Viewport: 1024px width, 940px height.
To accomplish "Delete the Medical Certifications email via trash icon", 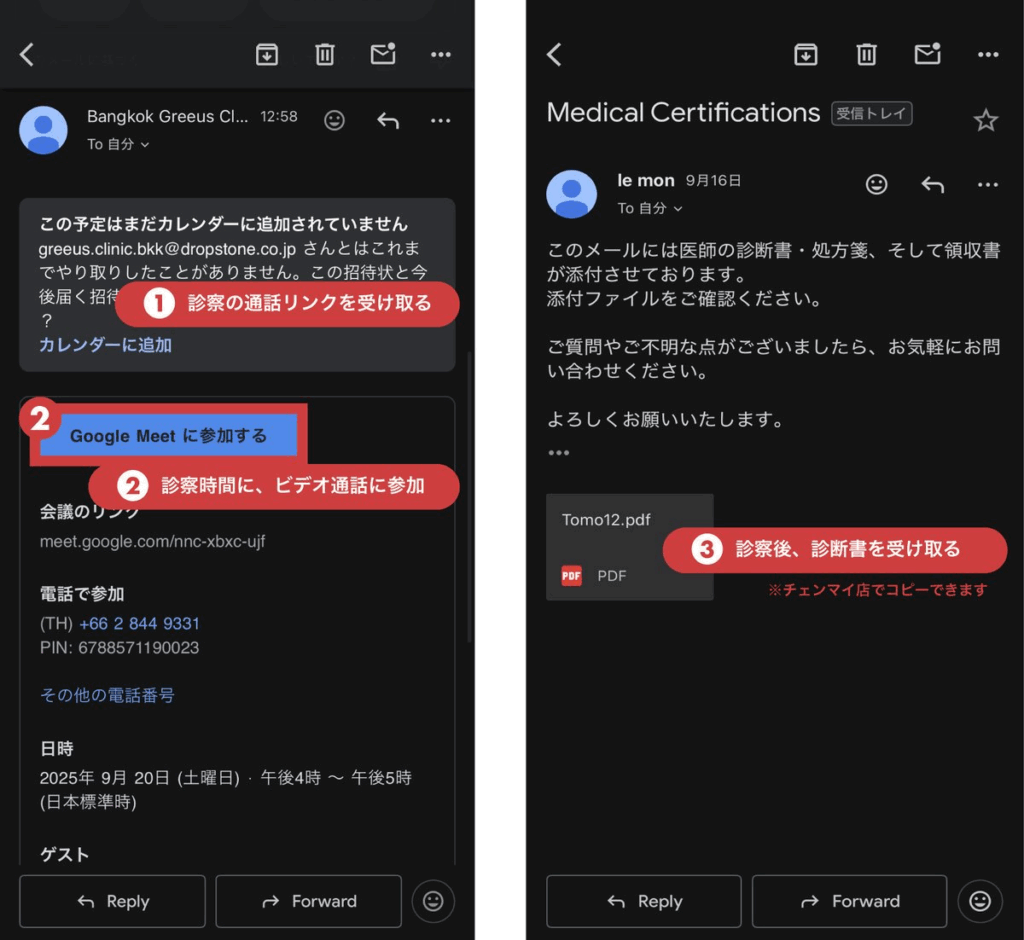I will [x=867, y=55].
